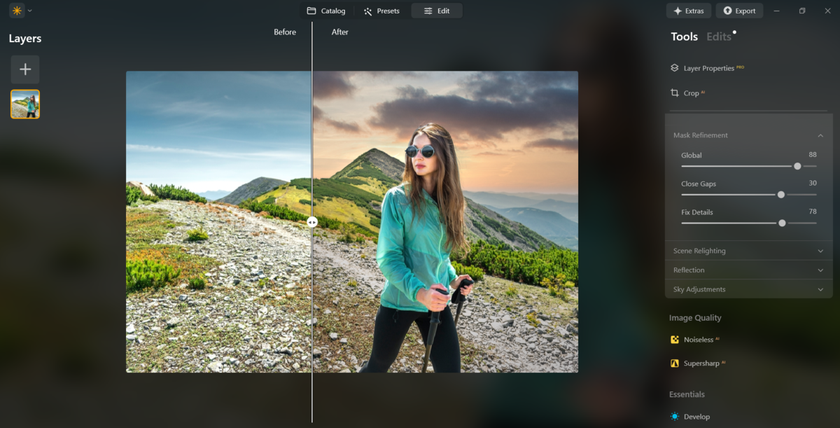Click the Edit sliders icon
This screenshot has height=428, width=840.
(x=428, y=11)
